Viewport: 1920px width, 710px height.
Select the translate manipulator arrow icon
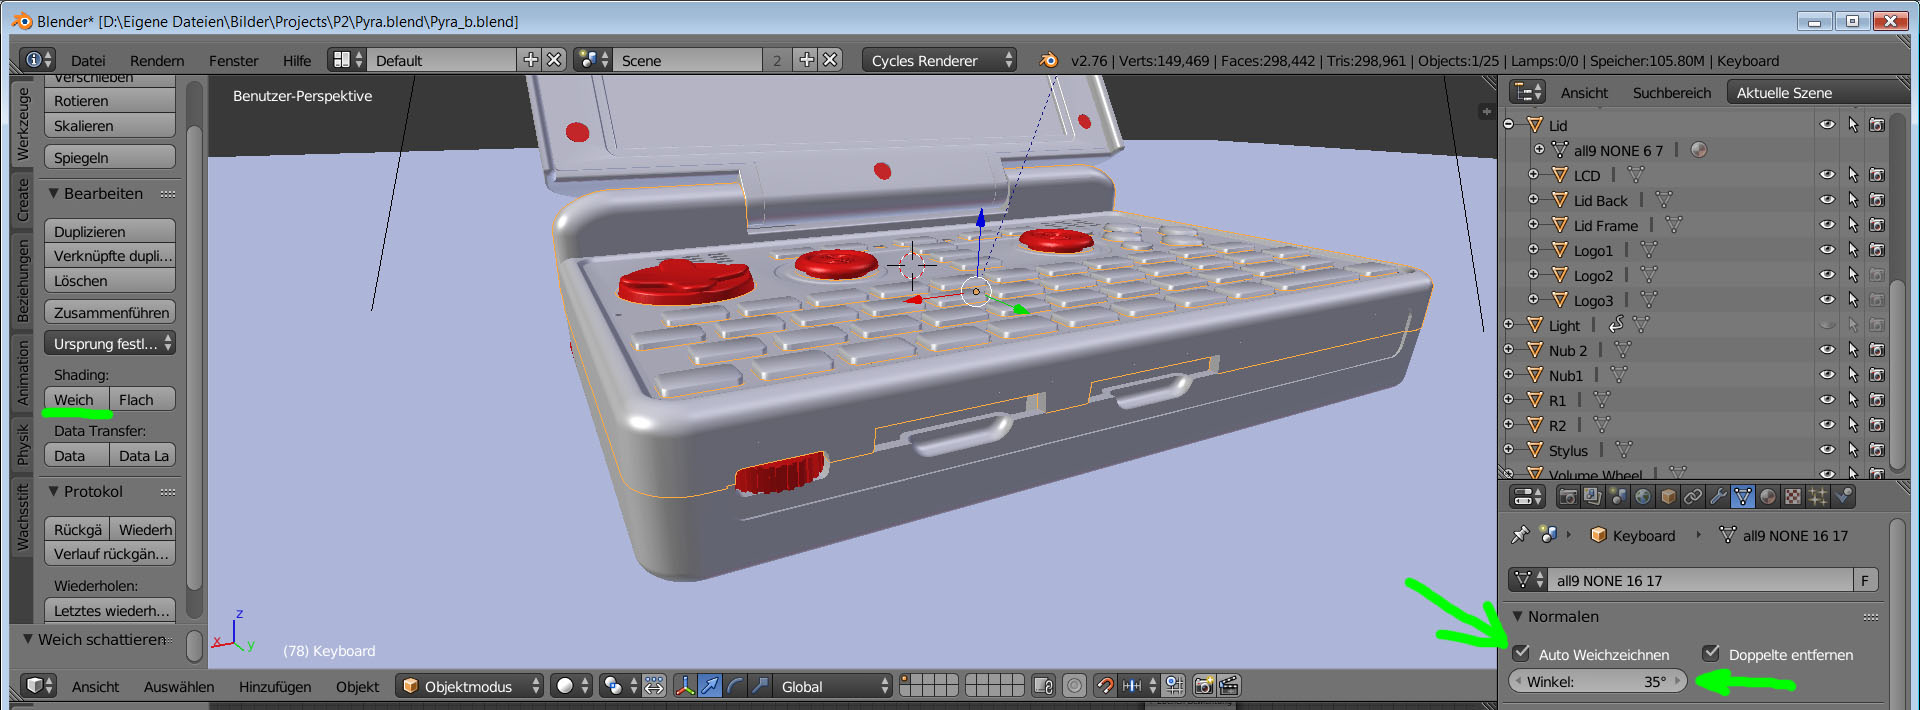[x=710, y=686]
